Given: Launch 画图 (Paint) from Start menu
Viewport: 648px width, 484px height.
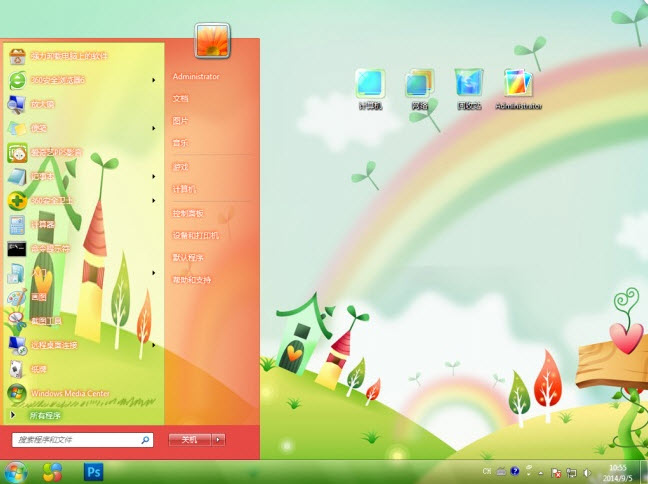Looking at the screenshot, I should (x=38, y=297).
